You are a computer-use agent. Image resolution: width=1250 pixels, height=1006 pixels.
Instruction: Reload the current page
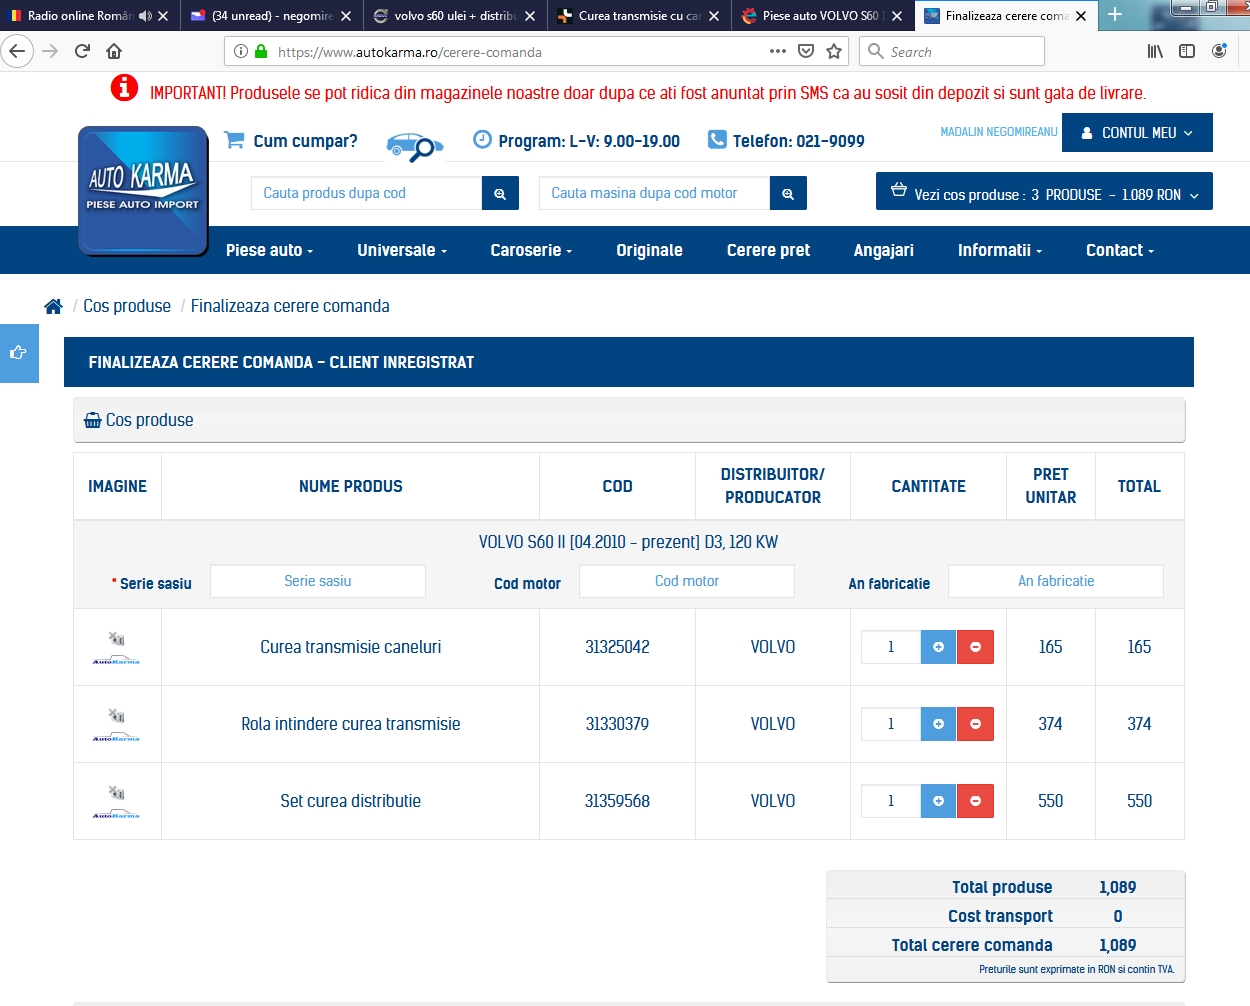click(x=82, y=51)
